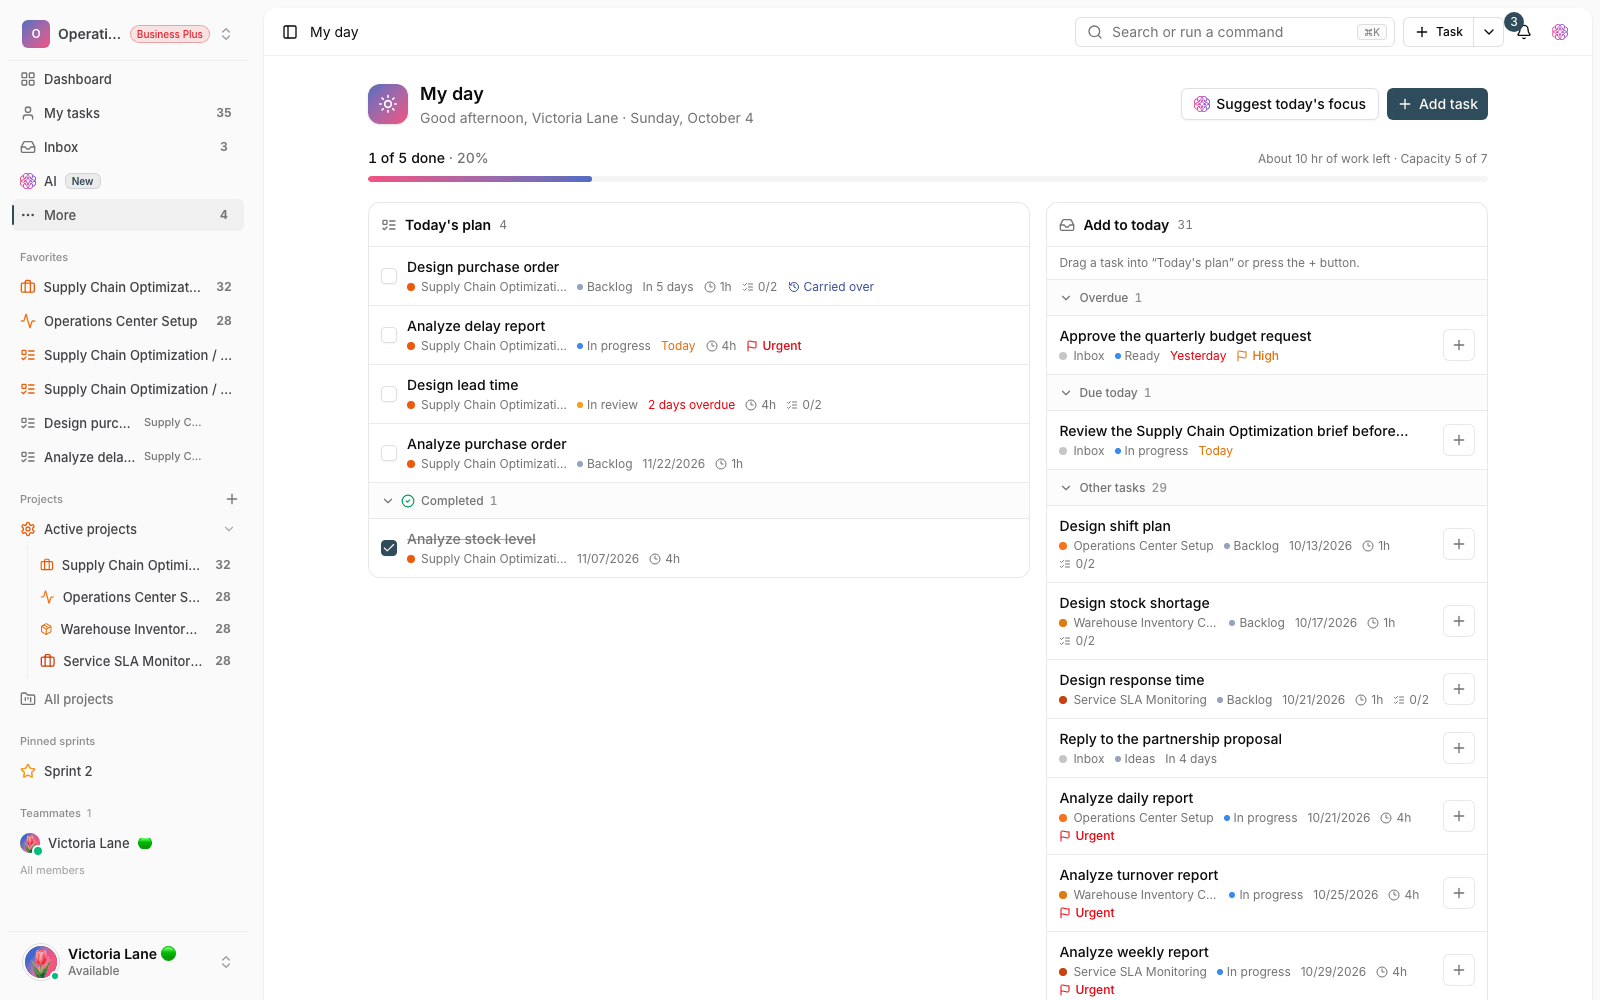
Task: Collapse the Completed section
Action: coord(388,501)
